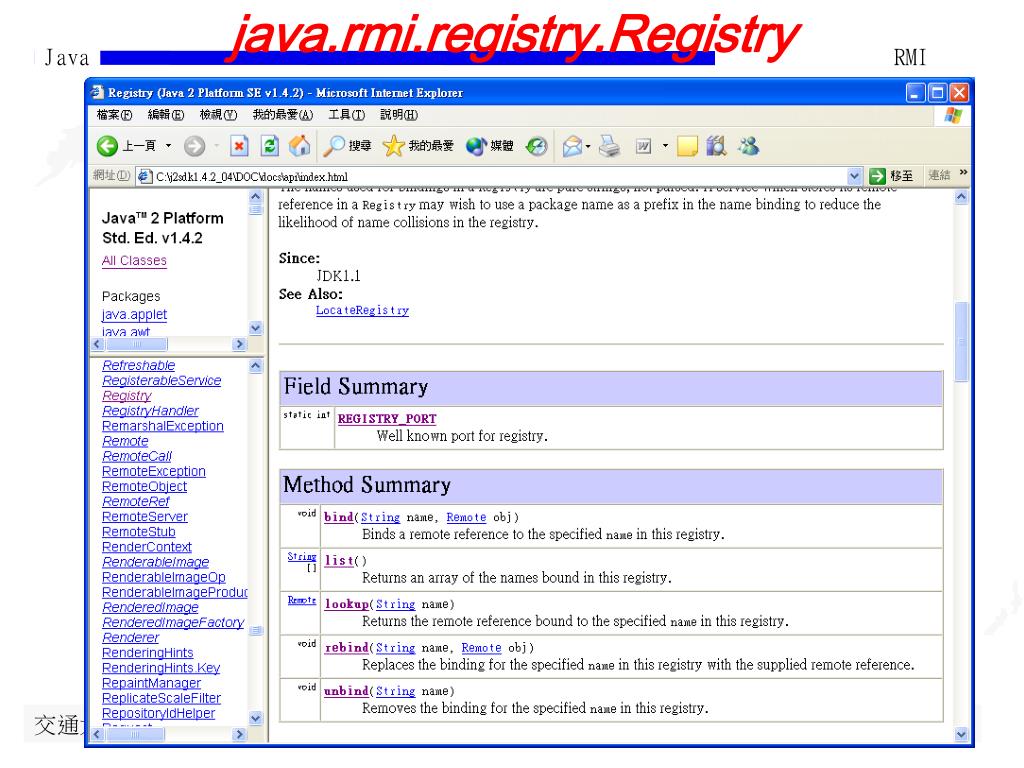Open the View (檢視) menu
1024x768 pixels.
(218, 115)
